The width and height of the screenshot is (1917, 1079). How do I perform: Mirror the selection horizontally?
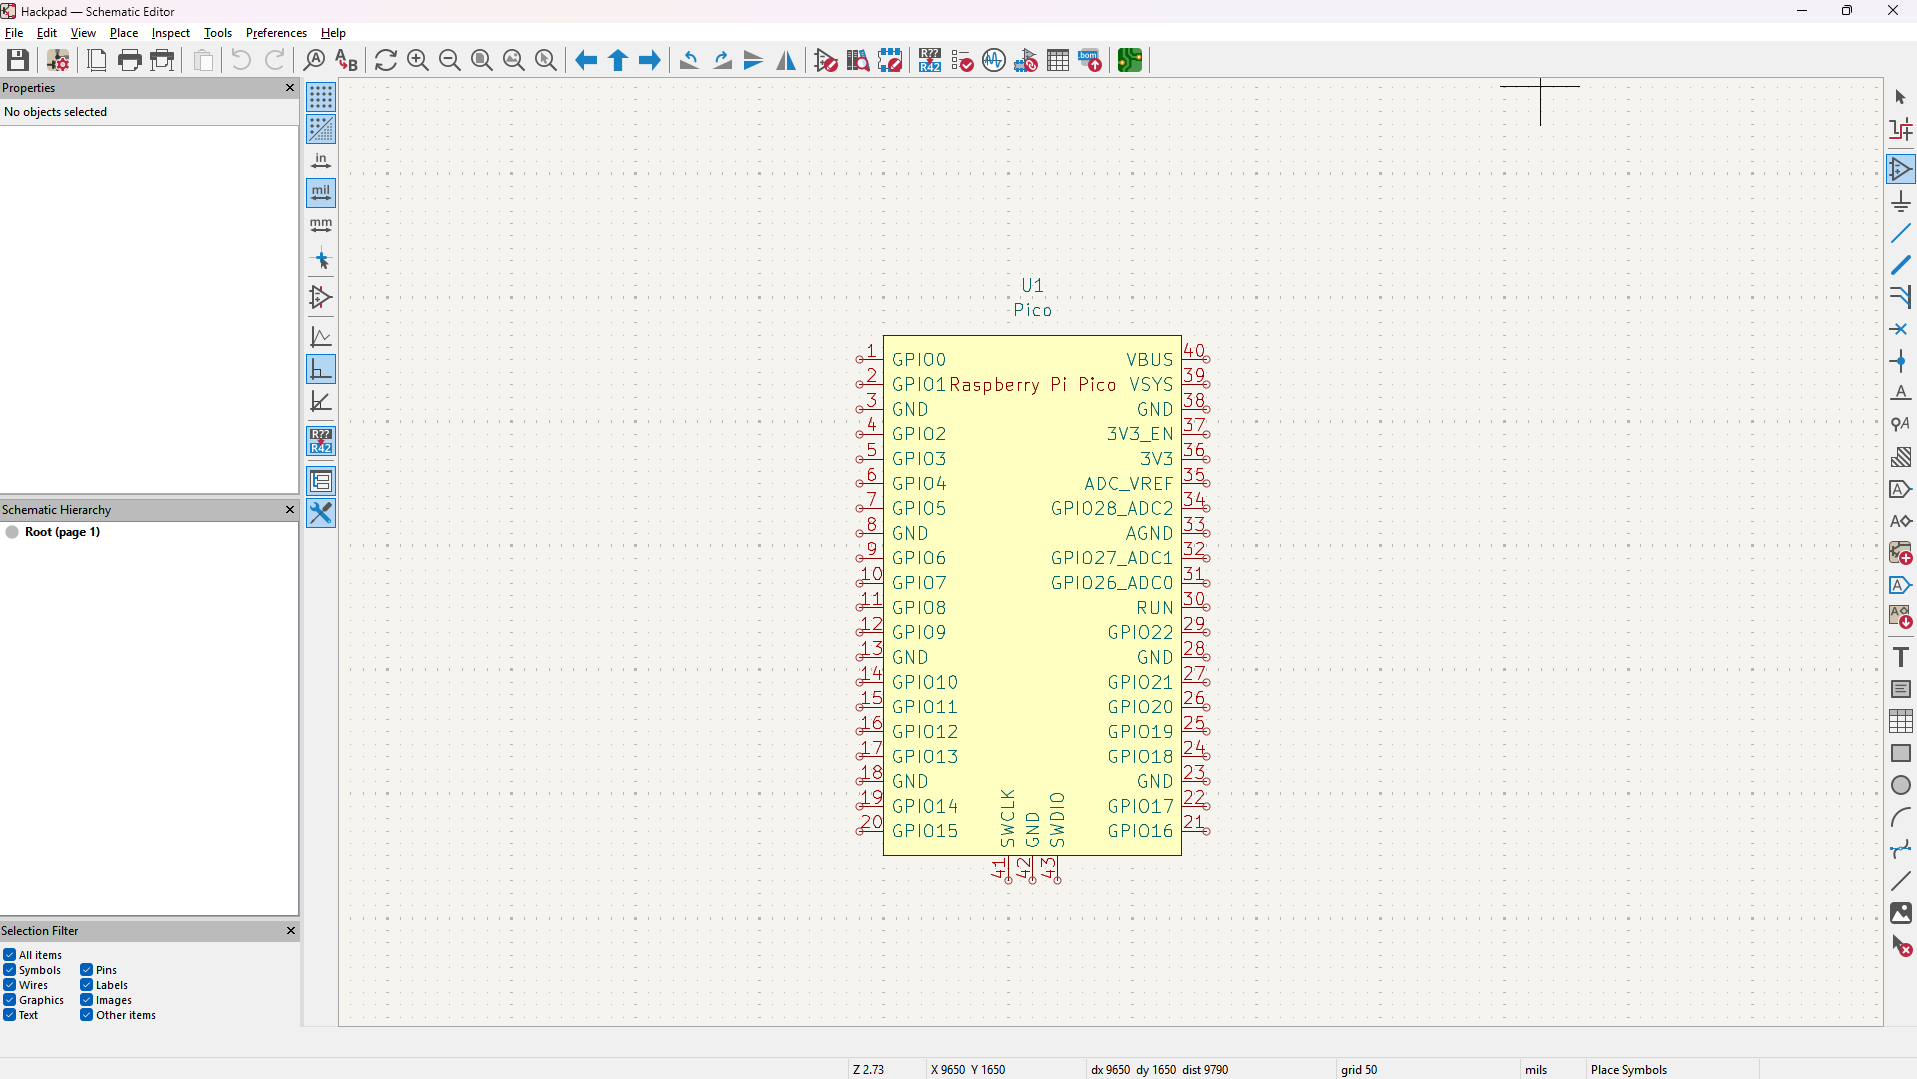click(x=786, y=61)
